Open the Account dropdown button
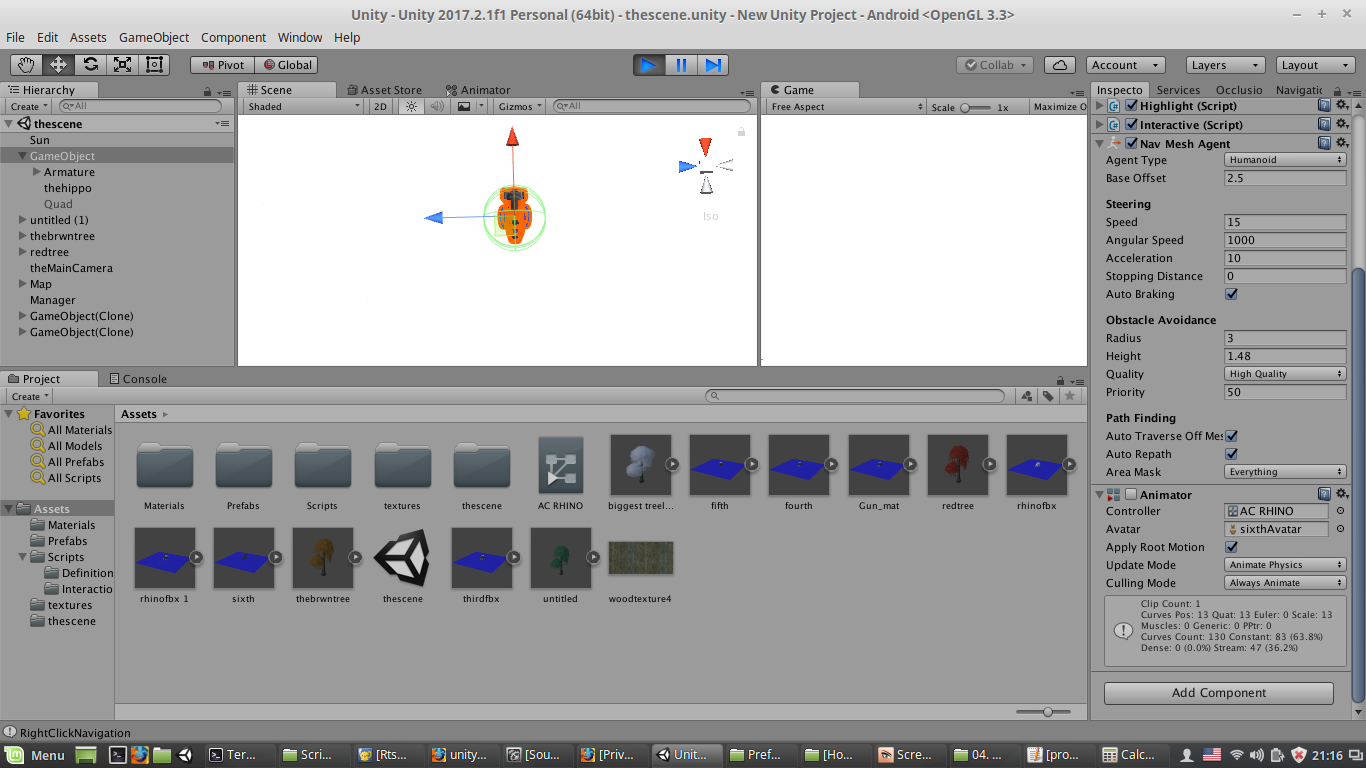 [1125, 65]
